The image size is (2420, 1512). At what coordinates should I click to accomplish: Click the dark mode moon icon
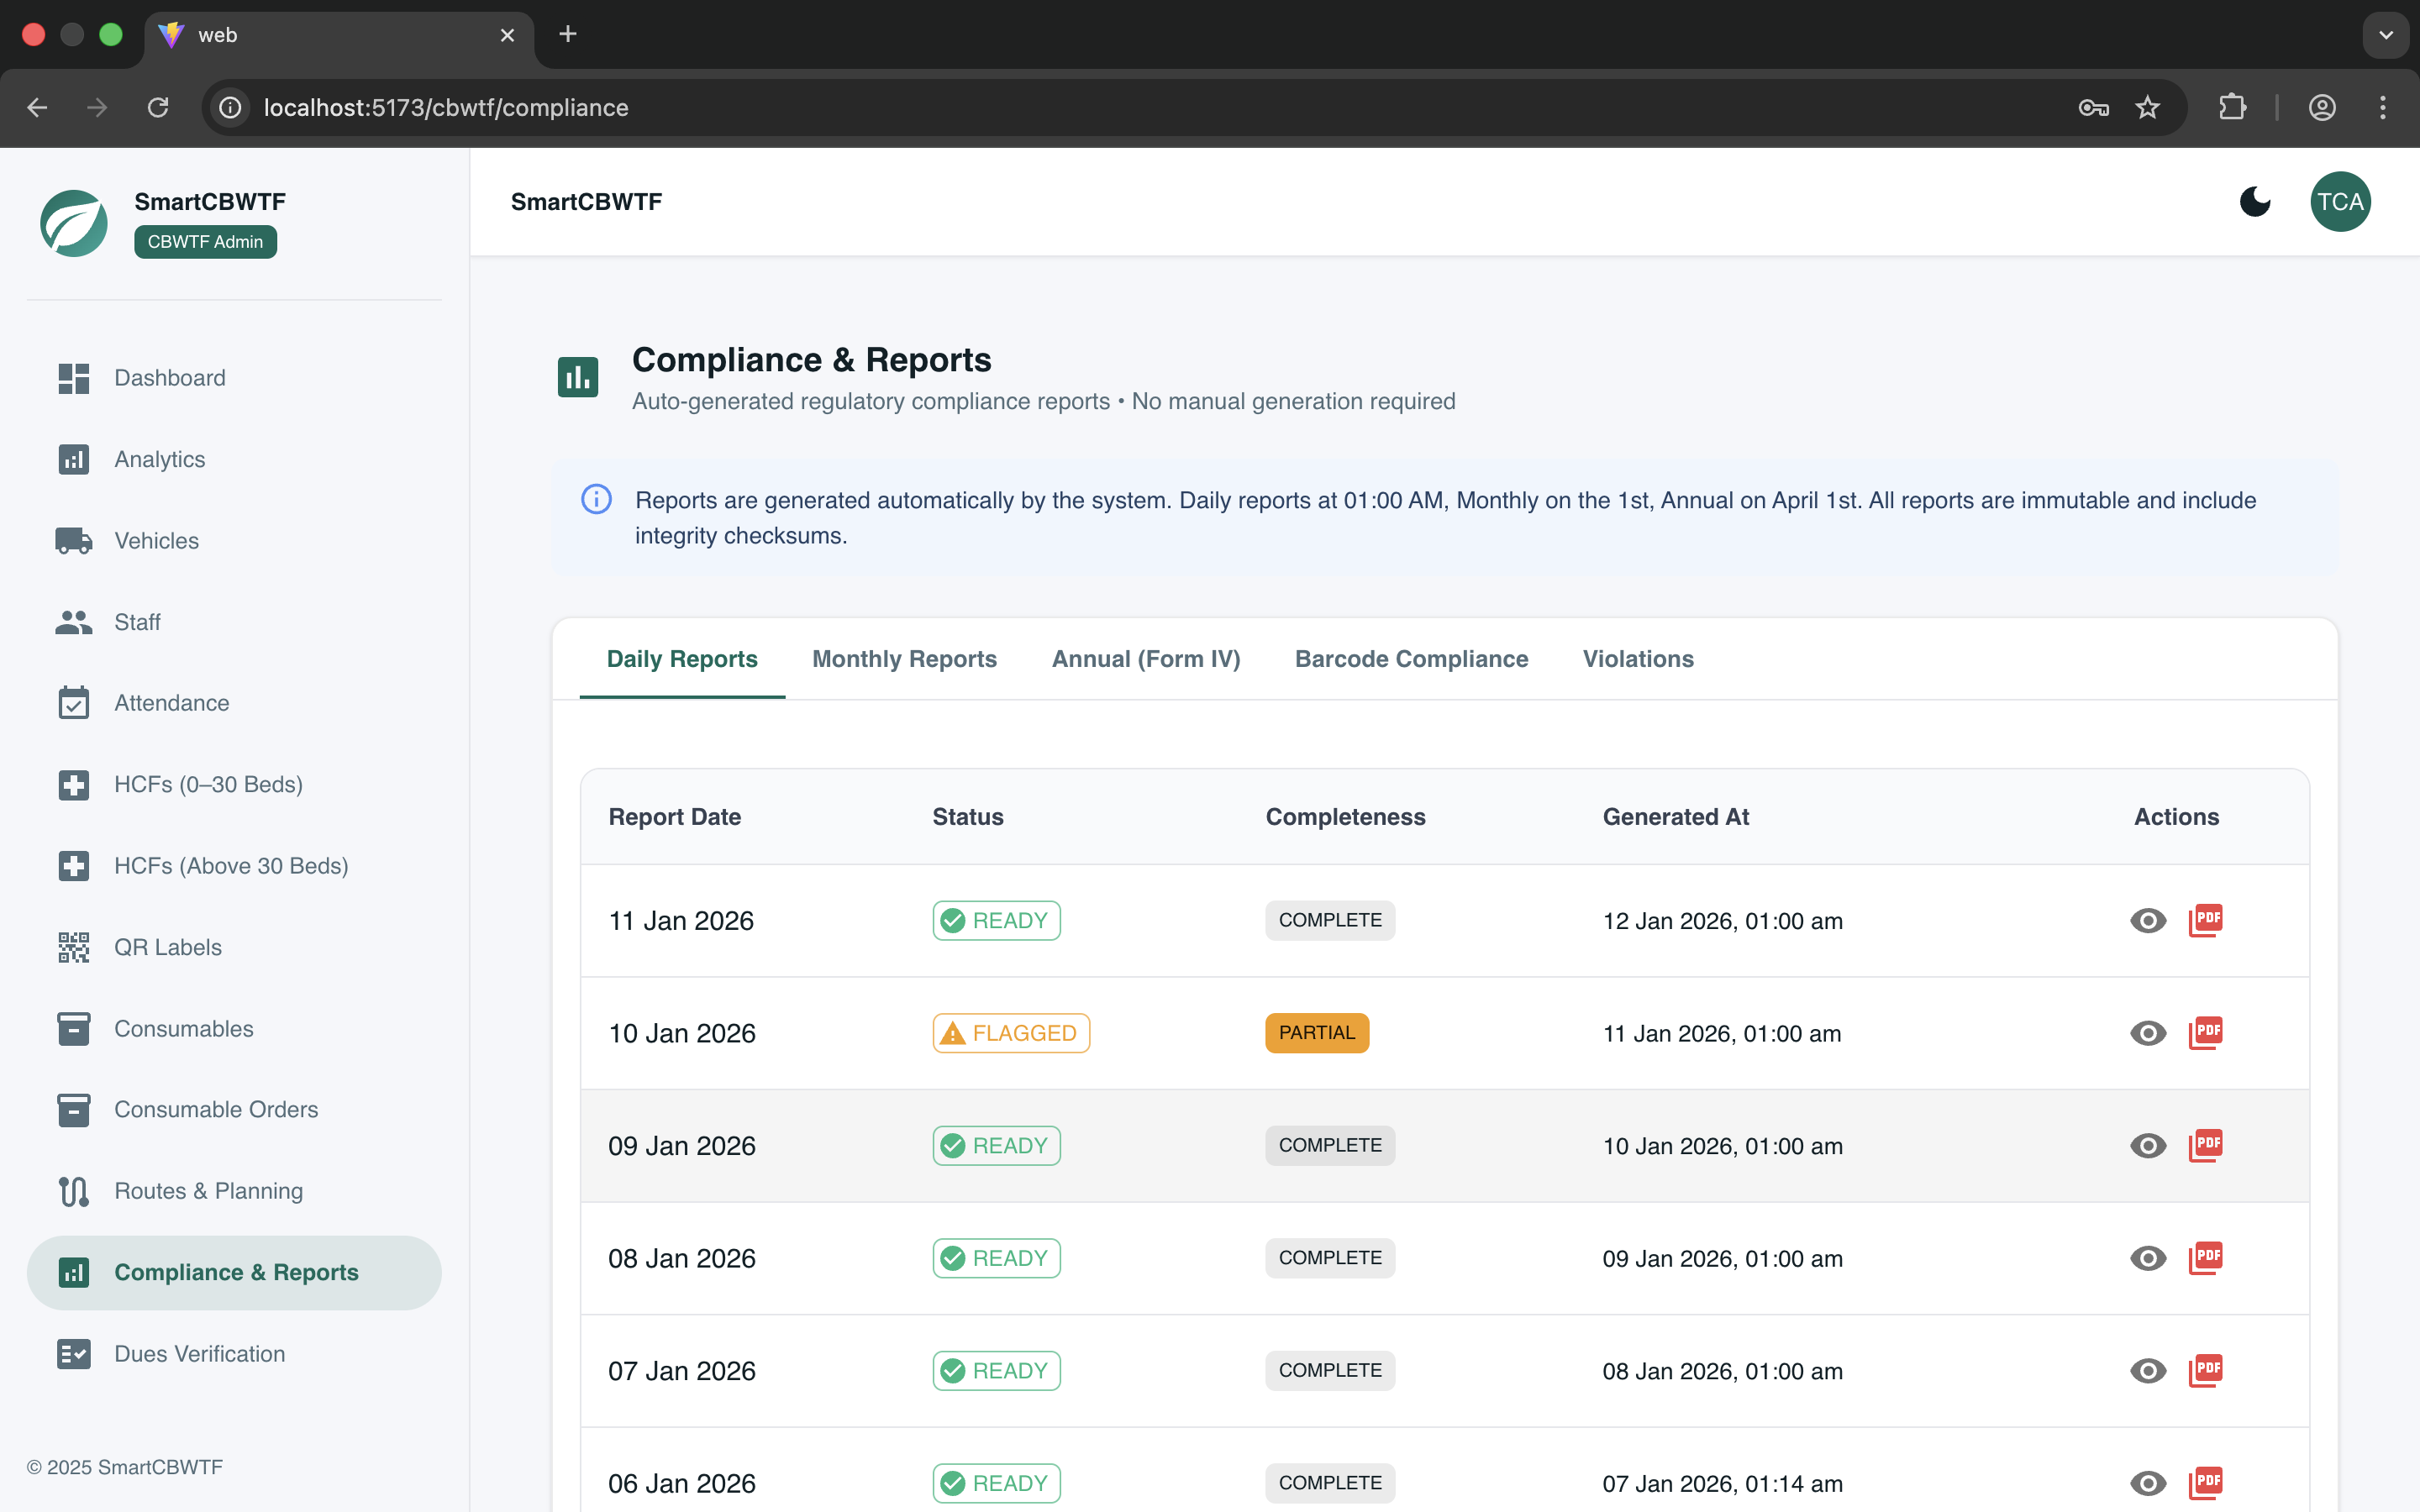point(2255,201)
